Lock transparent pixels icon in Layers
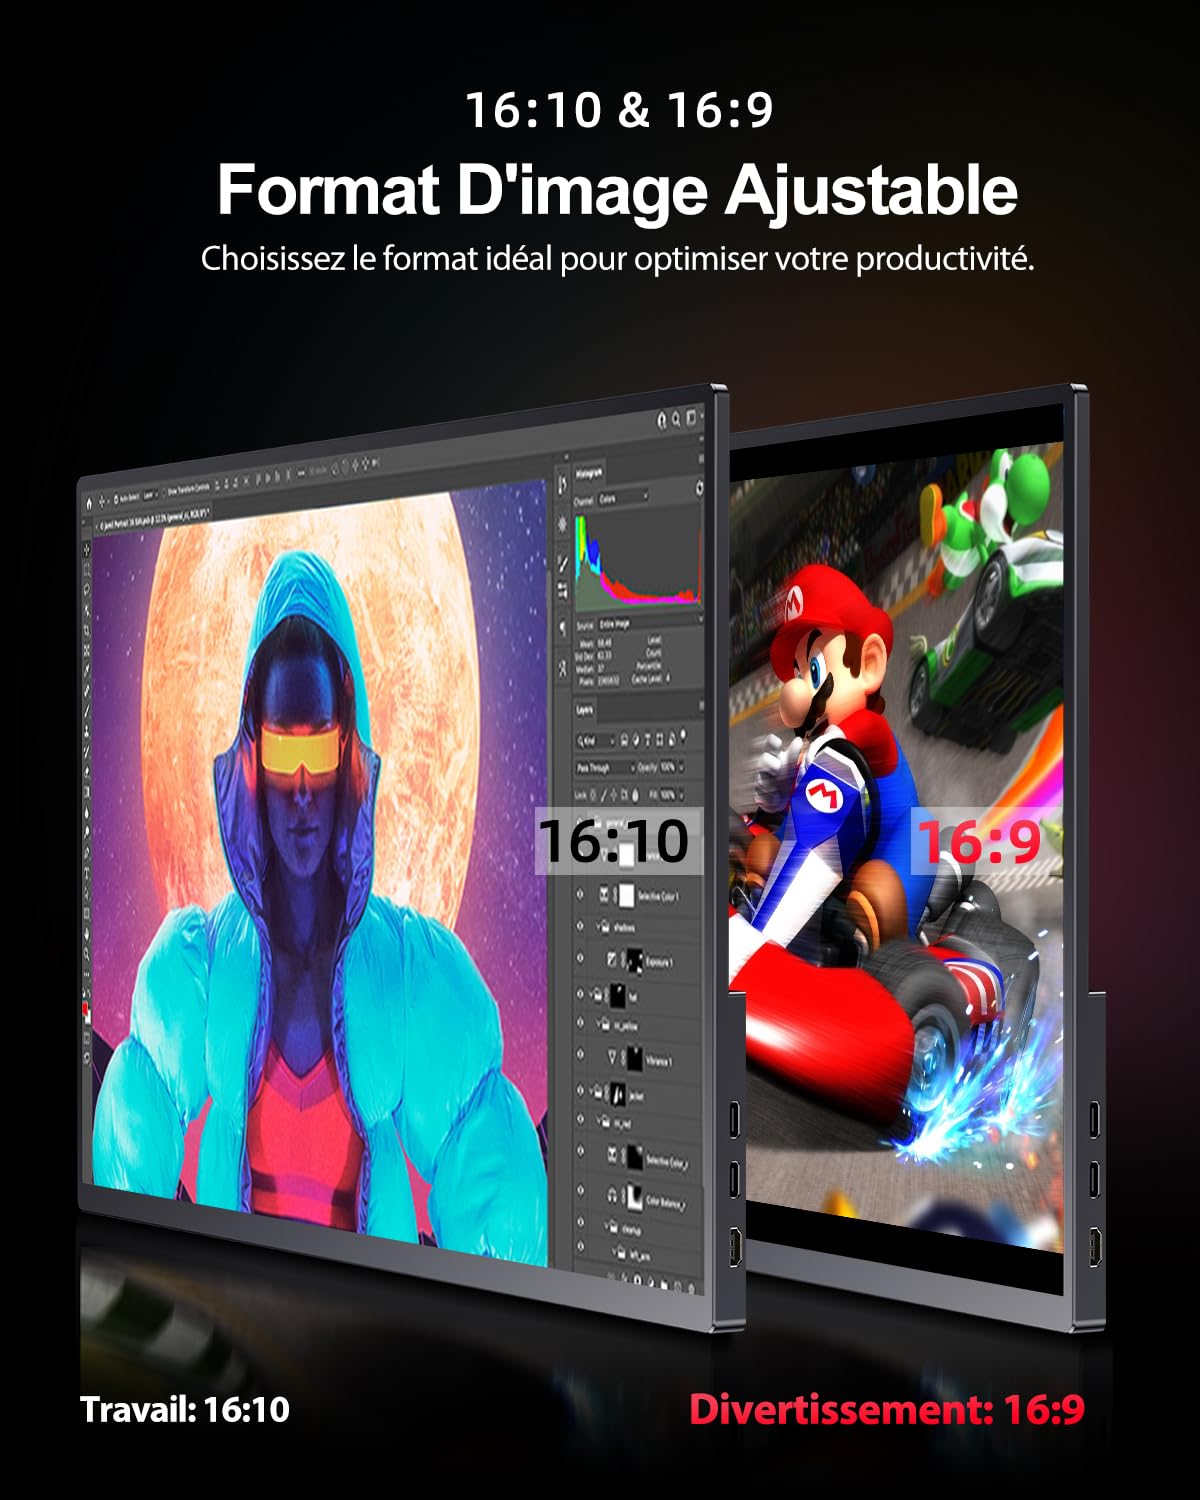 593,795
